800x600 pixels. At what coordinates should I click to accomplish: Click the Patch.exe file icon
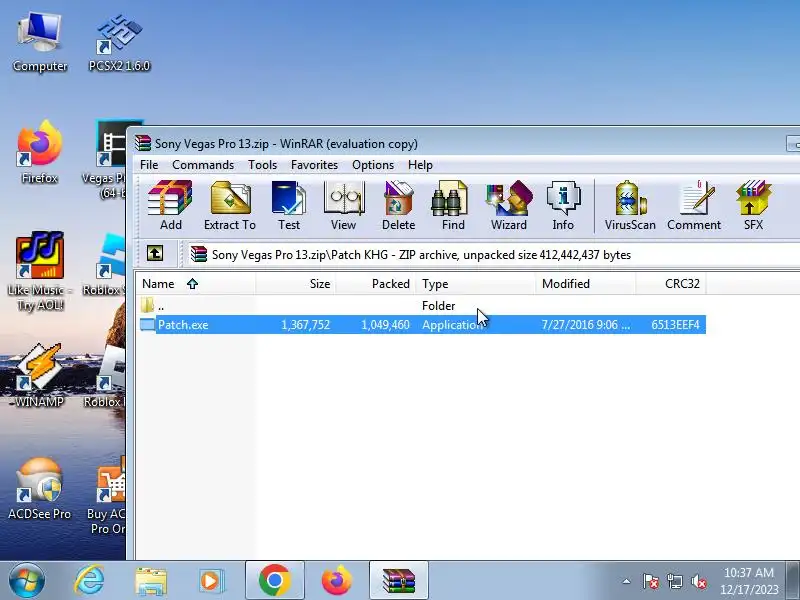(147, 324)
